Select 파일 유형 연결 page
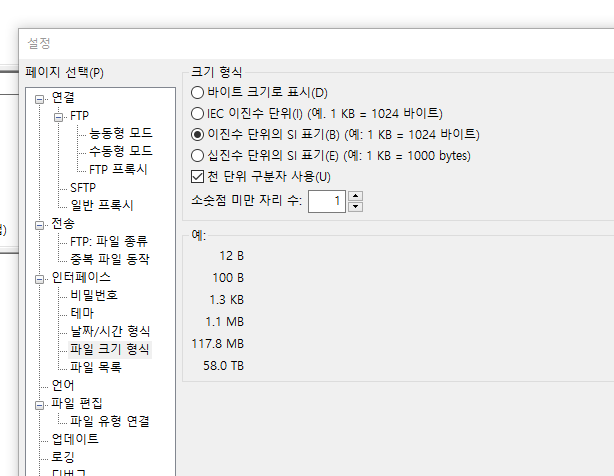The image size is (614, 476). pos(110,422)
